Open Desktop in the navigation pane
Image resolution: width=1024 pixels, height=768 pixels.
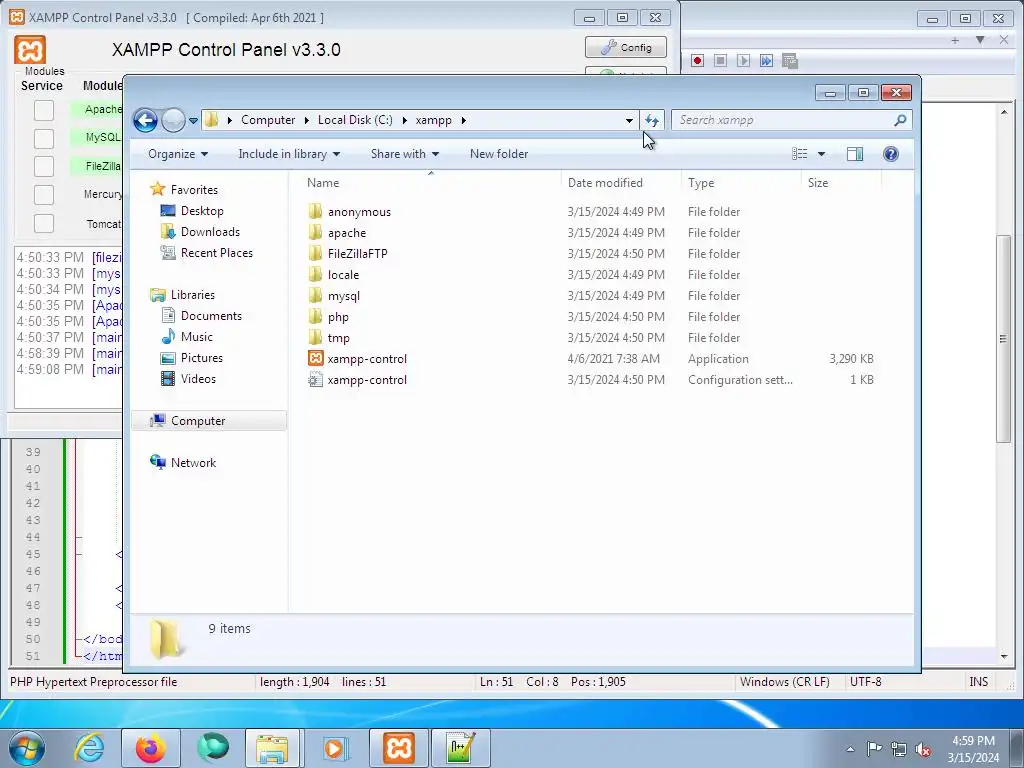[202, 211]
